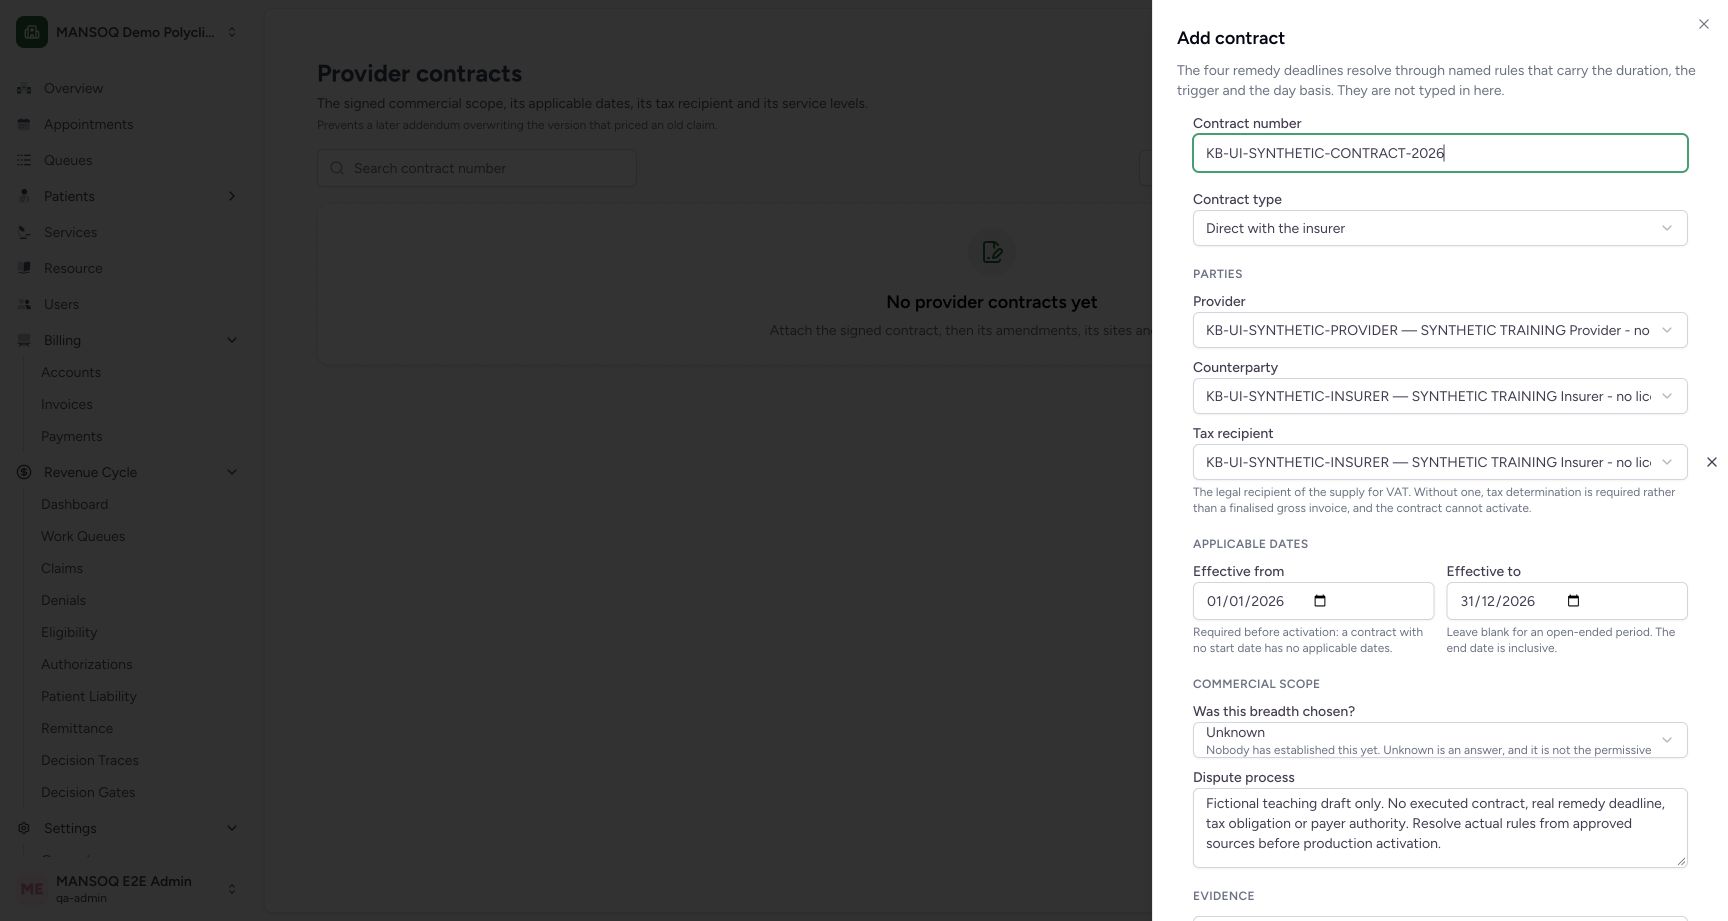Image resolution: width=1728 pixels, height=921 pixels.
Task: Open the Contract type dropdown
Action: (x=1440, y=228)
